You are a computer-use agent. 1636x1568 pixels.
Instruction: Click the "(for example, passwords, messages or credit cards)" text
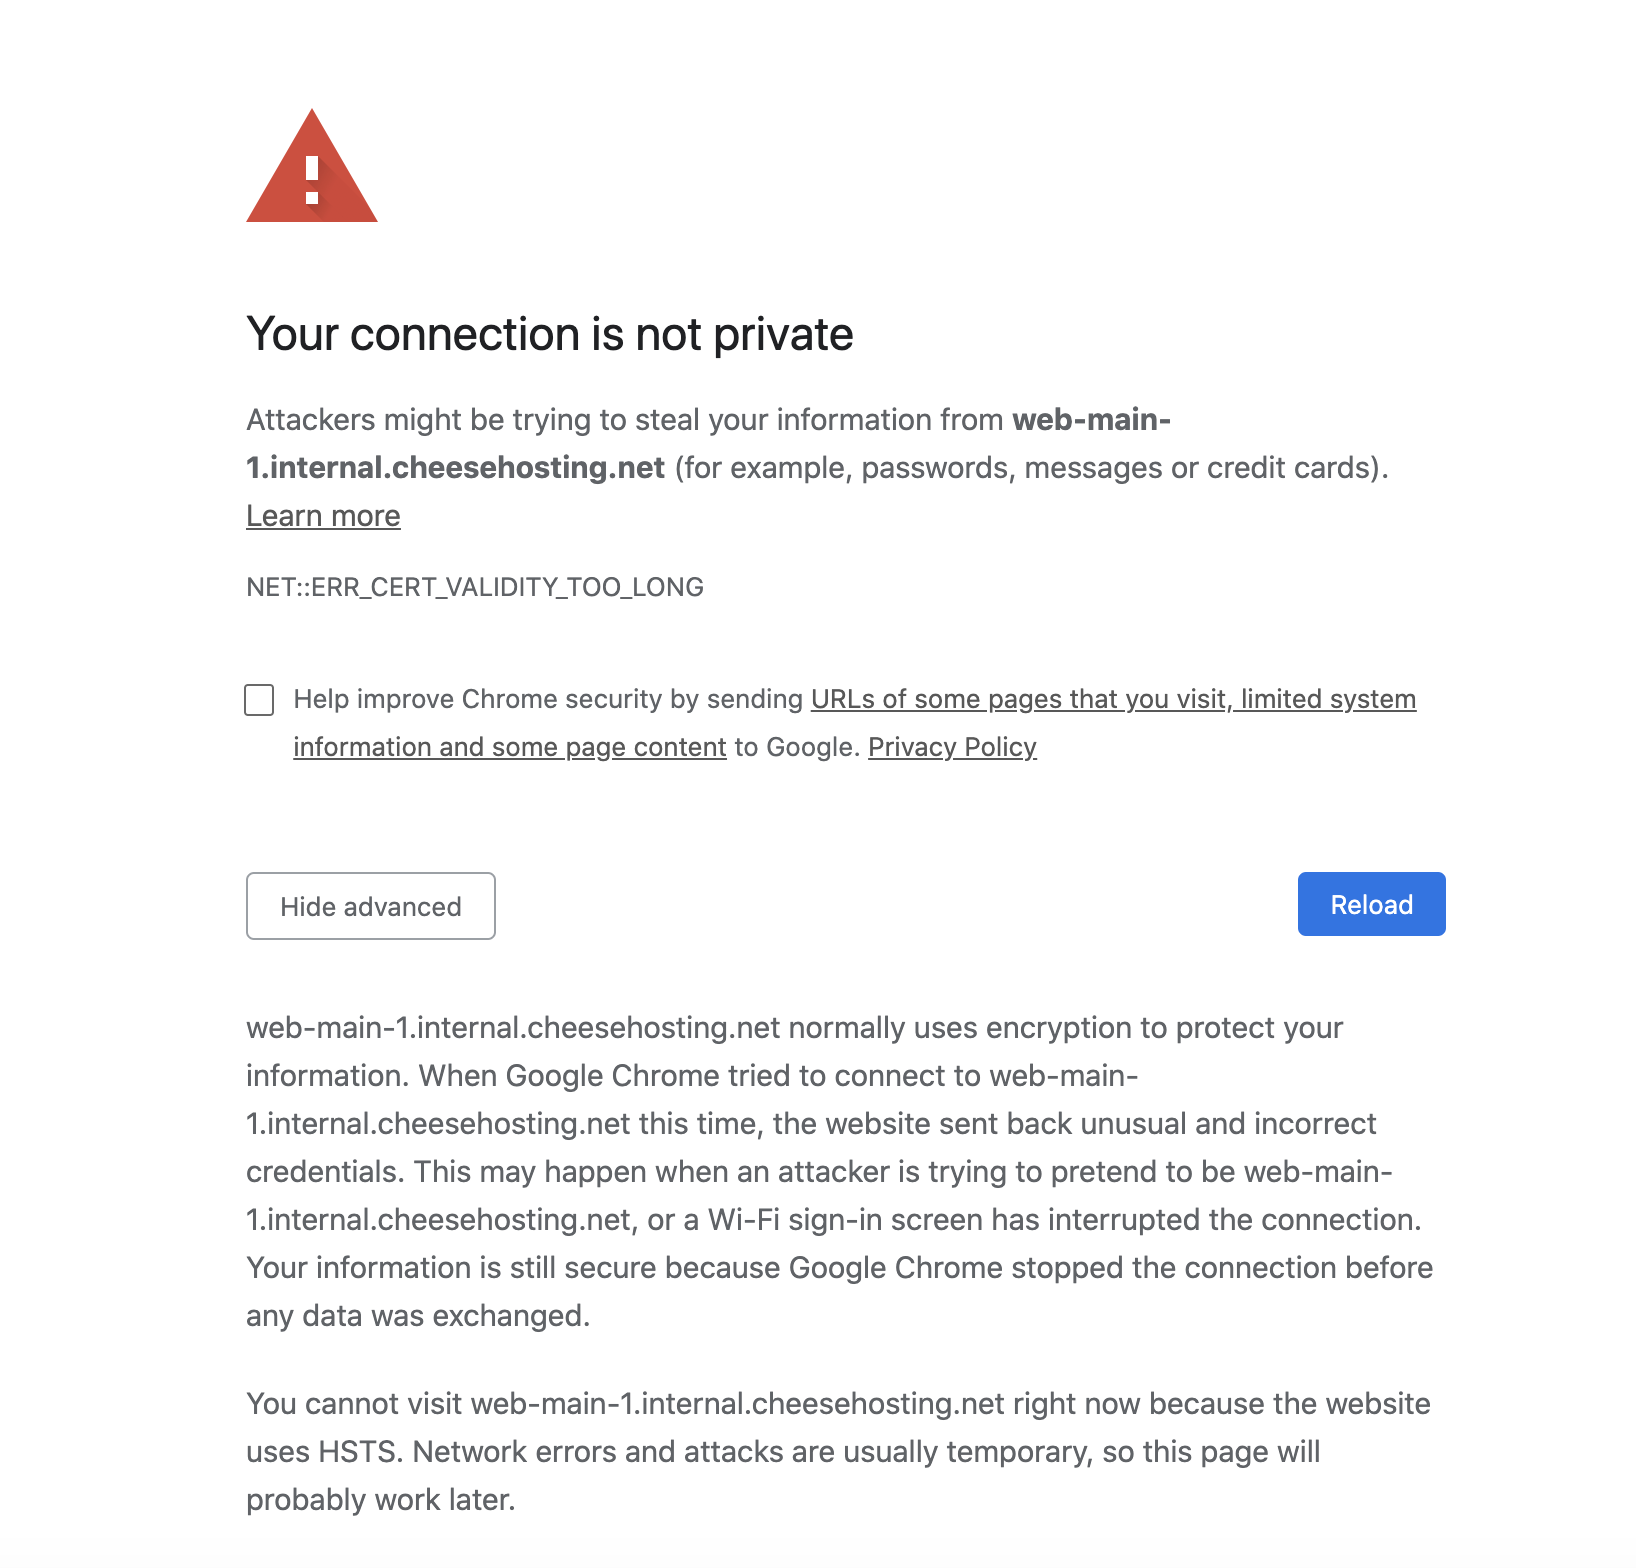tap(1031, 468)
